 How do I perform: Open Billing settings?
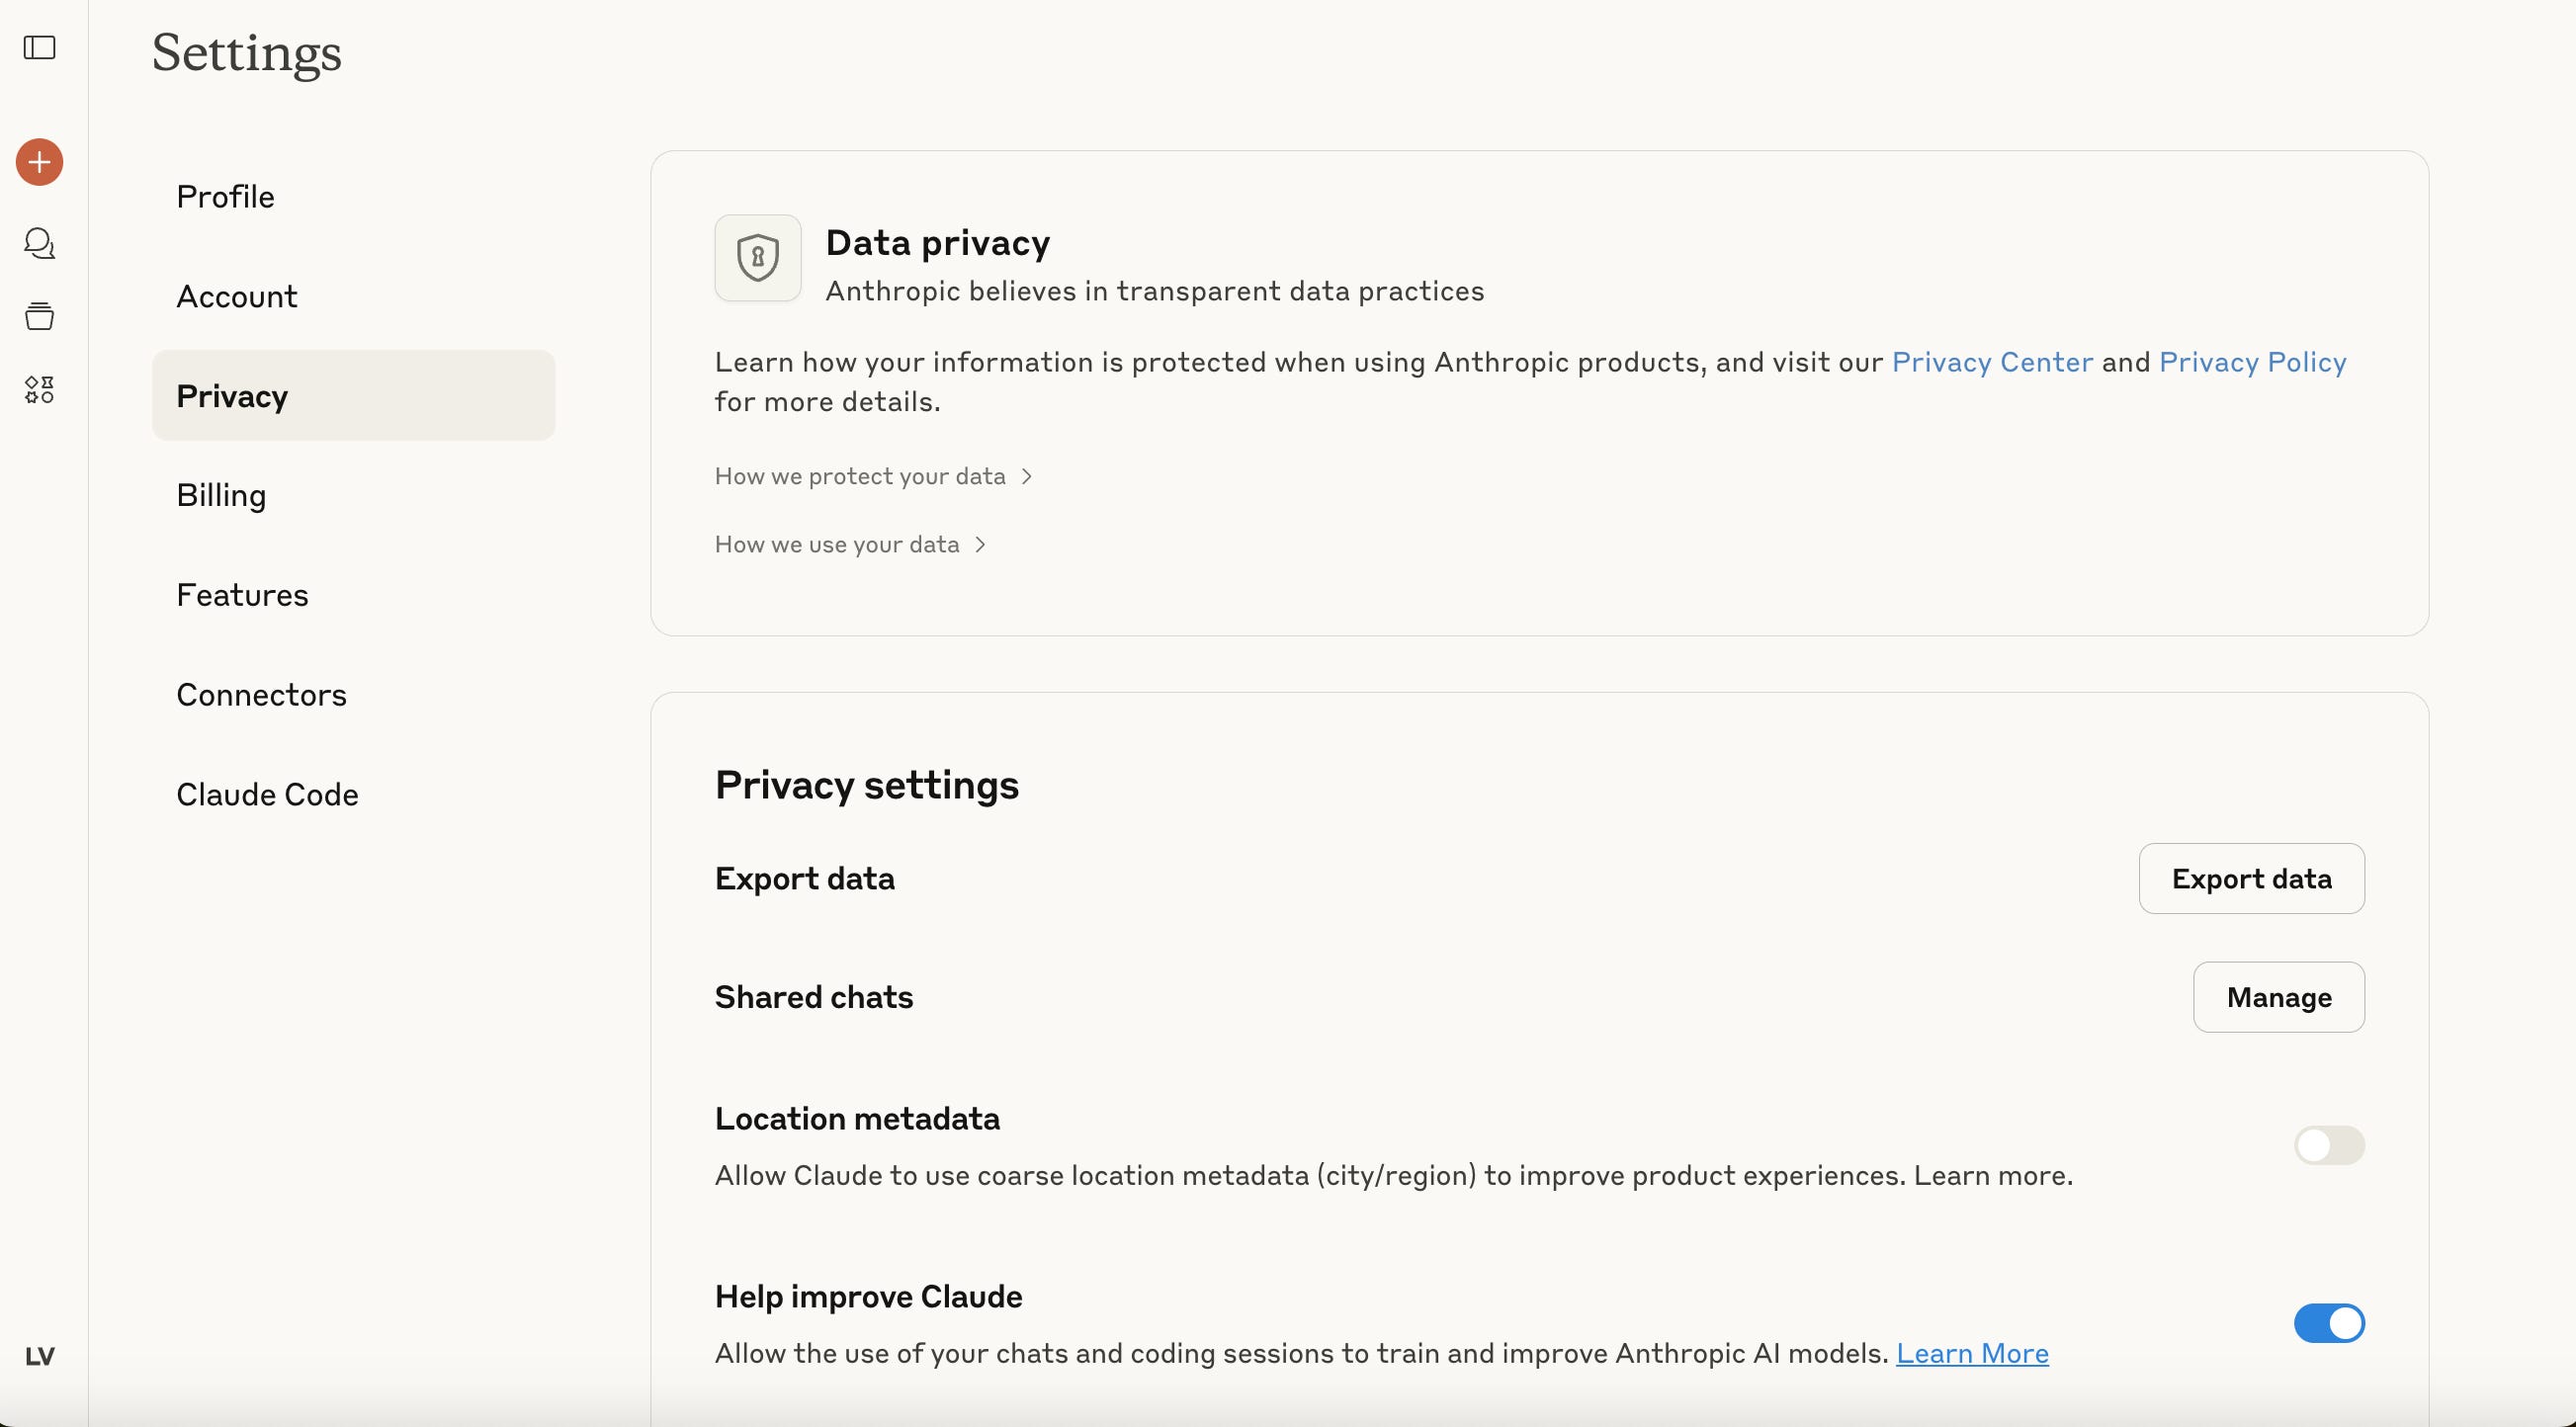(353, 495)
